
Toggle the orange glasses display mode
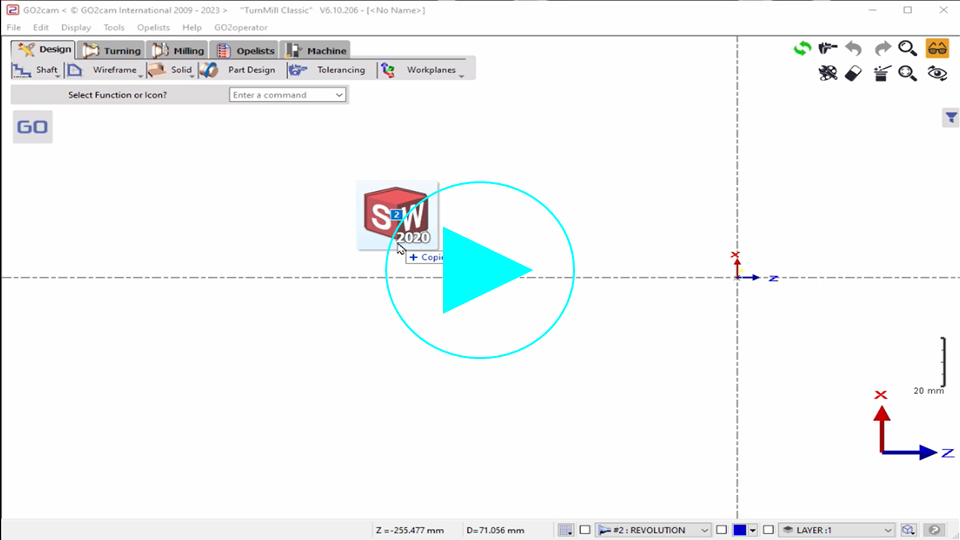tap(937, 48)
